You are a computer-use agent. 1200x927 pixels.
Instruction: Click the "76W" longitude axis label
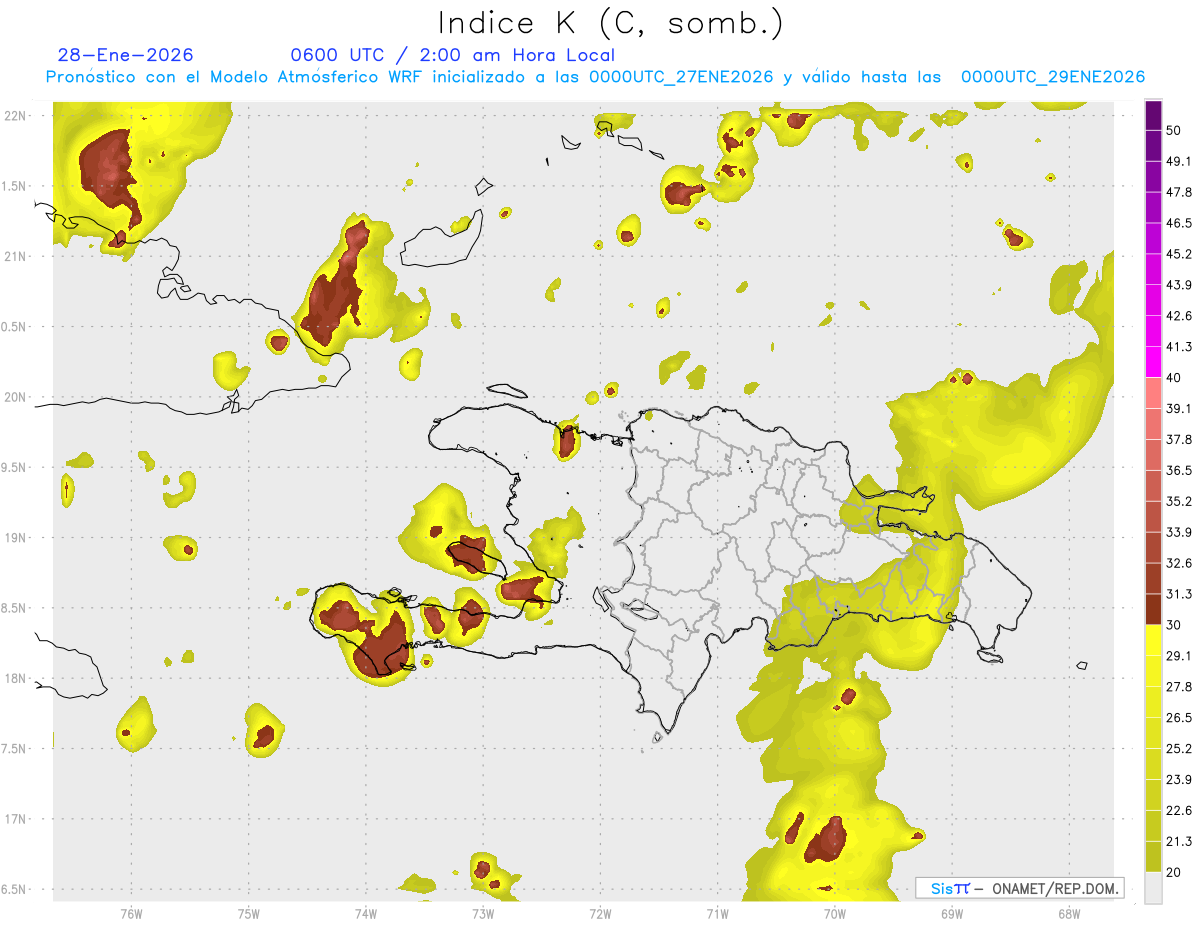pos(131,913)
